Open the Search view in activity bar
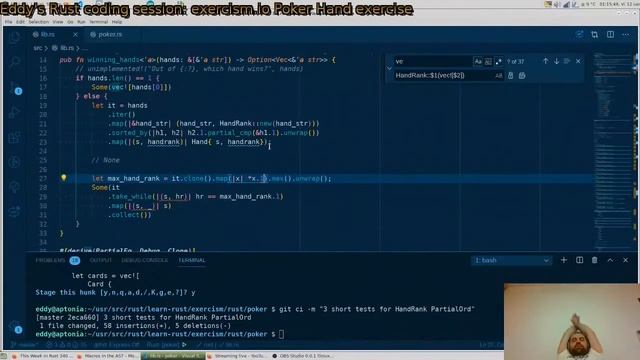Image resolution: width=640 pixels, height=360 pixels. tap(15, 62)
